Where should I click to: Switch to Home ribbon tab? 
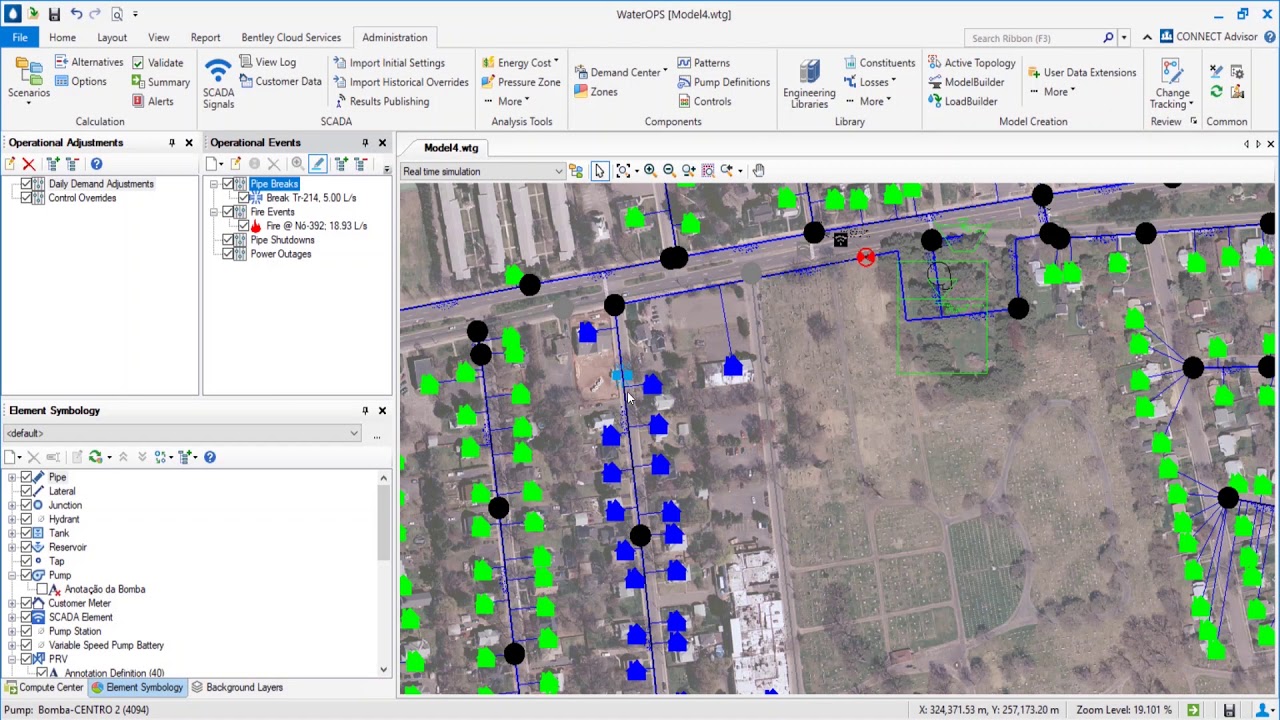(62, 37)
